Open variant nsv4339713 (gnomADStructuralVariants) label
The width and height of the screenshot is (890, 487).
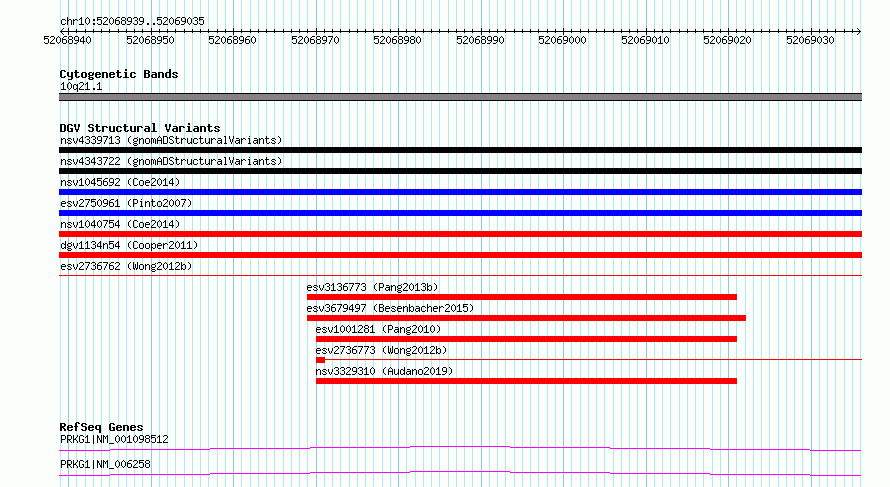click(x=171, y=140)
